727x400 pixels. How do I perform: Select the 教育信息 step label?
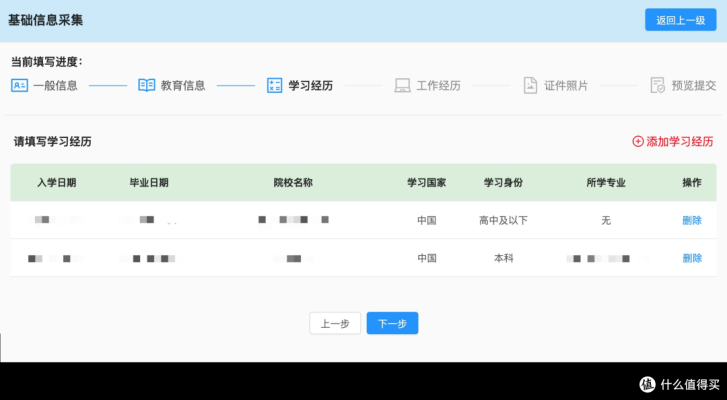[x=183, y=85]
